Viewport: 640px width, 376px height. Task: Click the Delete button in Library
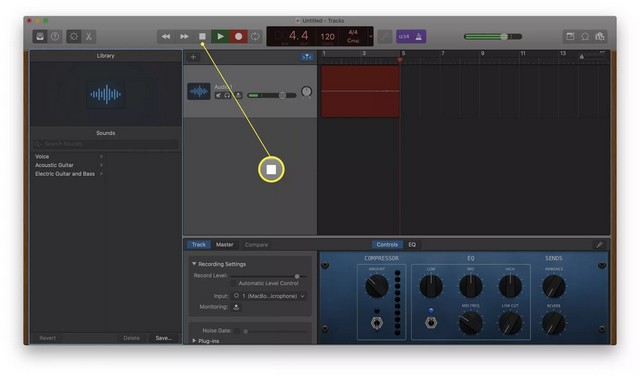131,338
